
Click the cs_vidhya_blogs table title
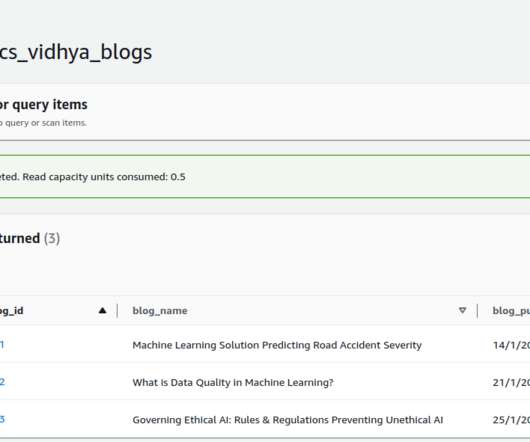tap(76, 52)
